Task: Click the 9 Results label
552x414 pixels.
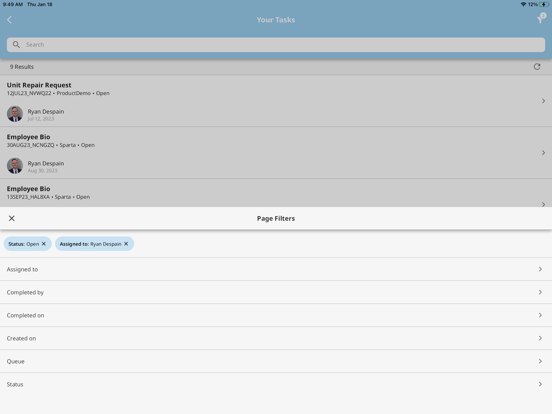Action: point(22,67)
